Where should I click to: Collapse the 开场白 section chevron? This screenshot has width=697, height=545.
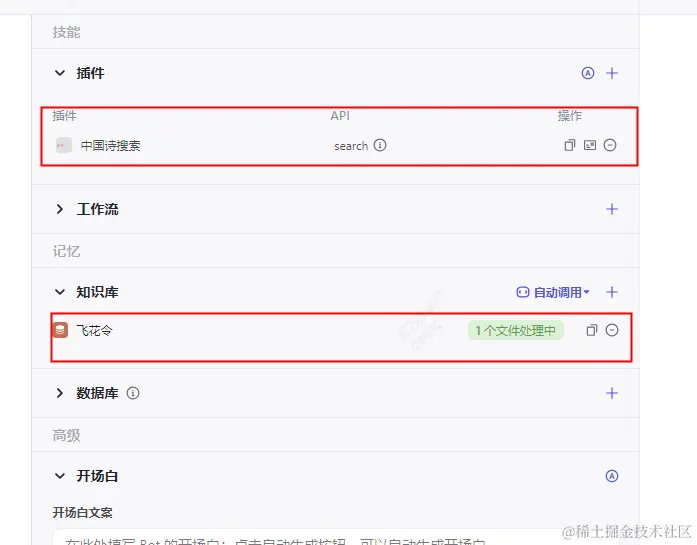(60, 476)
